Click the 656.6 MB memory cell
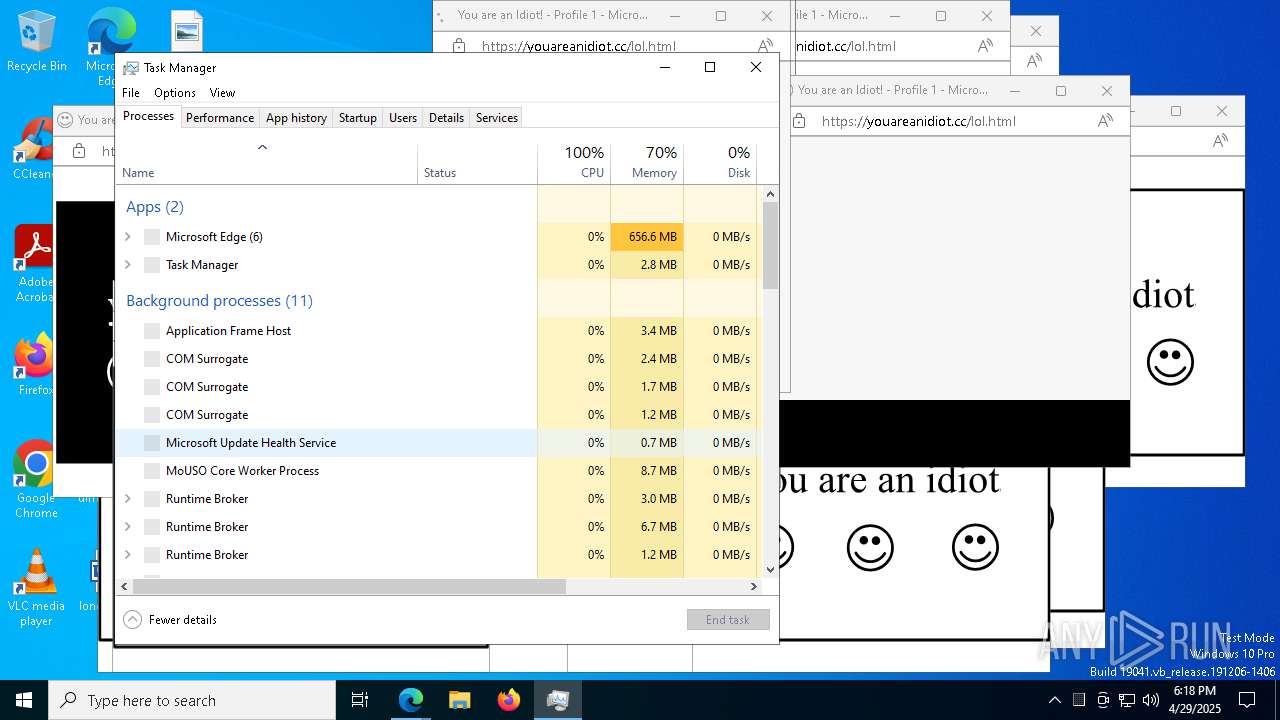 coord(647,237)
